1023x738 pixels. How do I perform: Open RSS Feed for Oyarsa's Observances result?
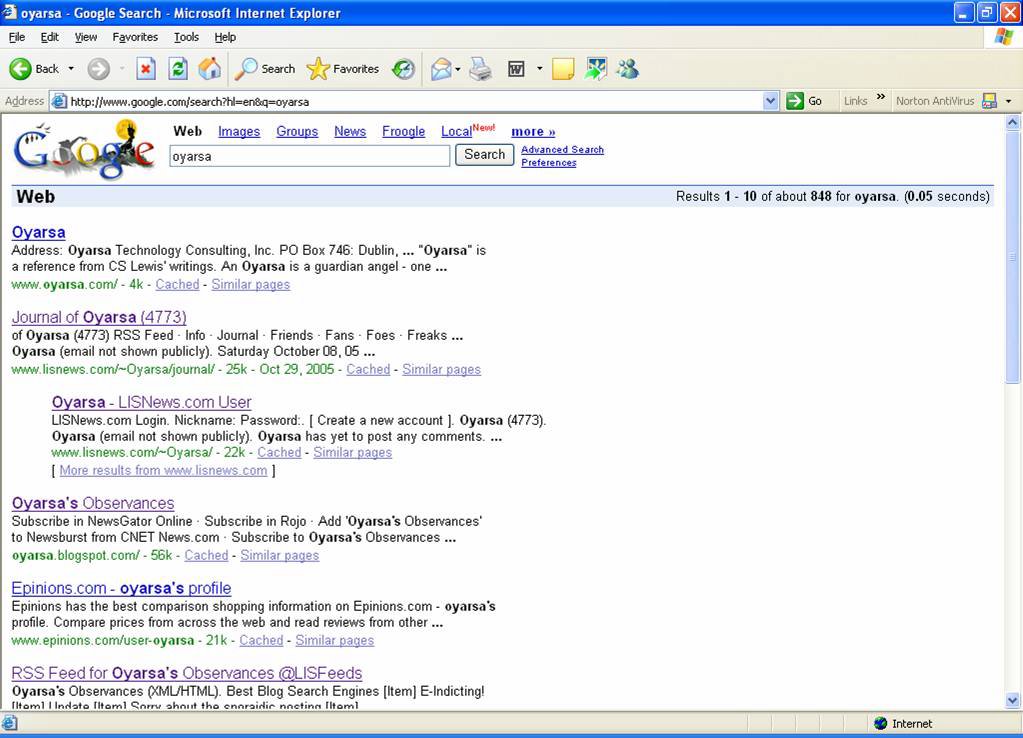(187, 673)
